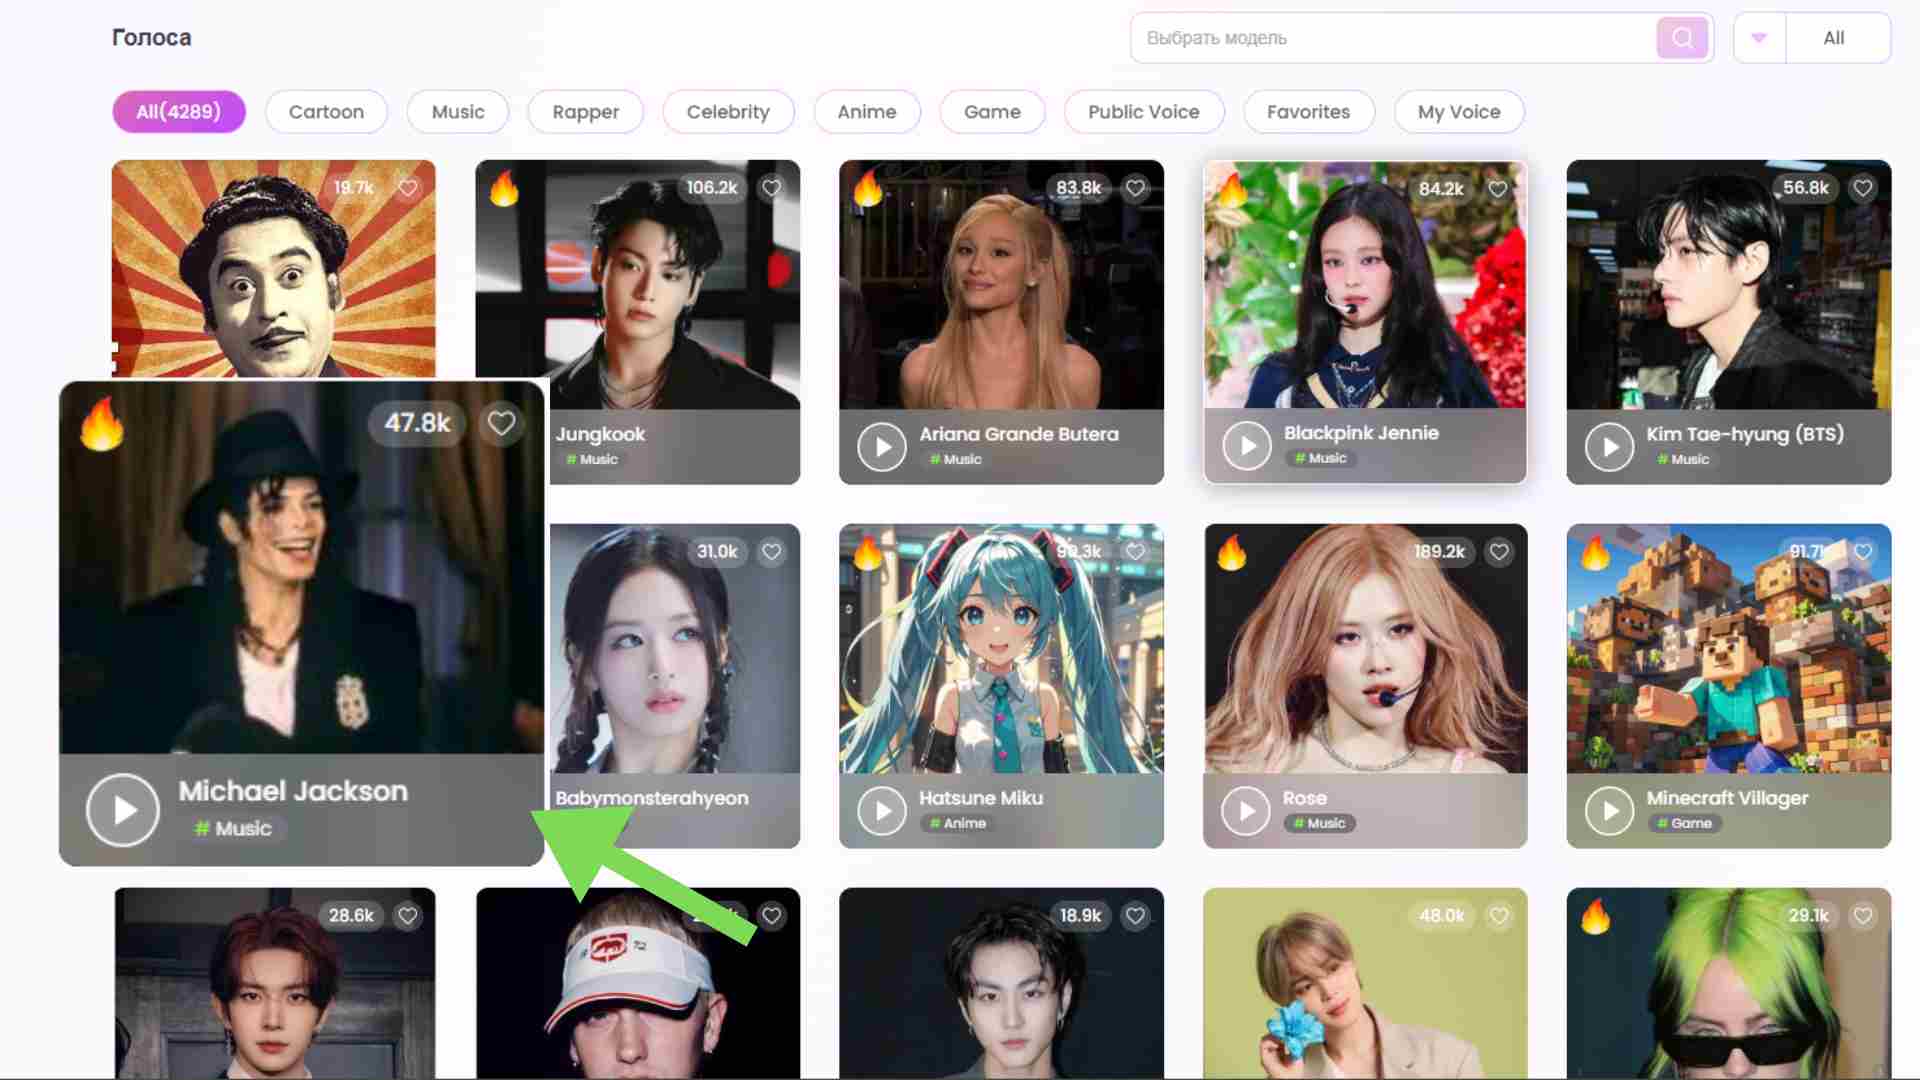Click the Music tag under Blackpink Jennie
This screenshot has height=1080, width=1920.
(x=1321, y=459)
